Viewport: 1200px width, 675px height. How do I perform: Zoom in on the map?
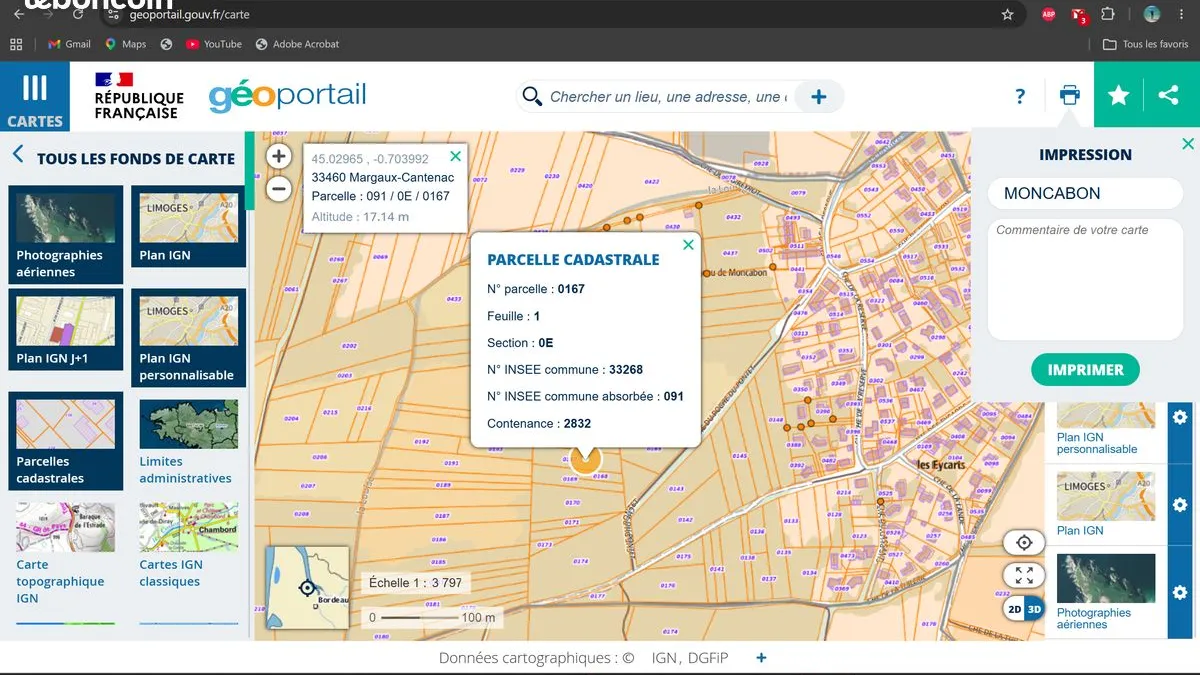coord(279,156)
